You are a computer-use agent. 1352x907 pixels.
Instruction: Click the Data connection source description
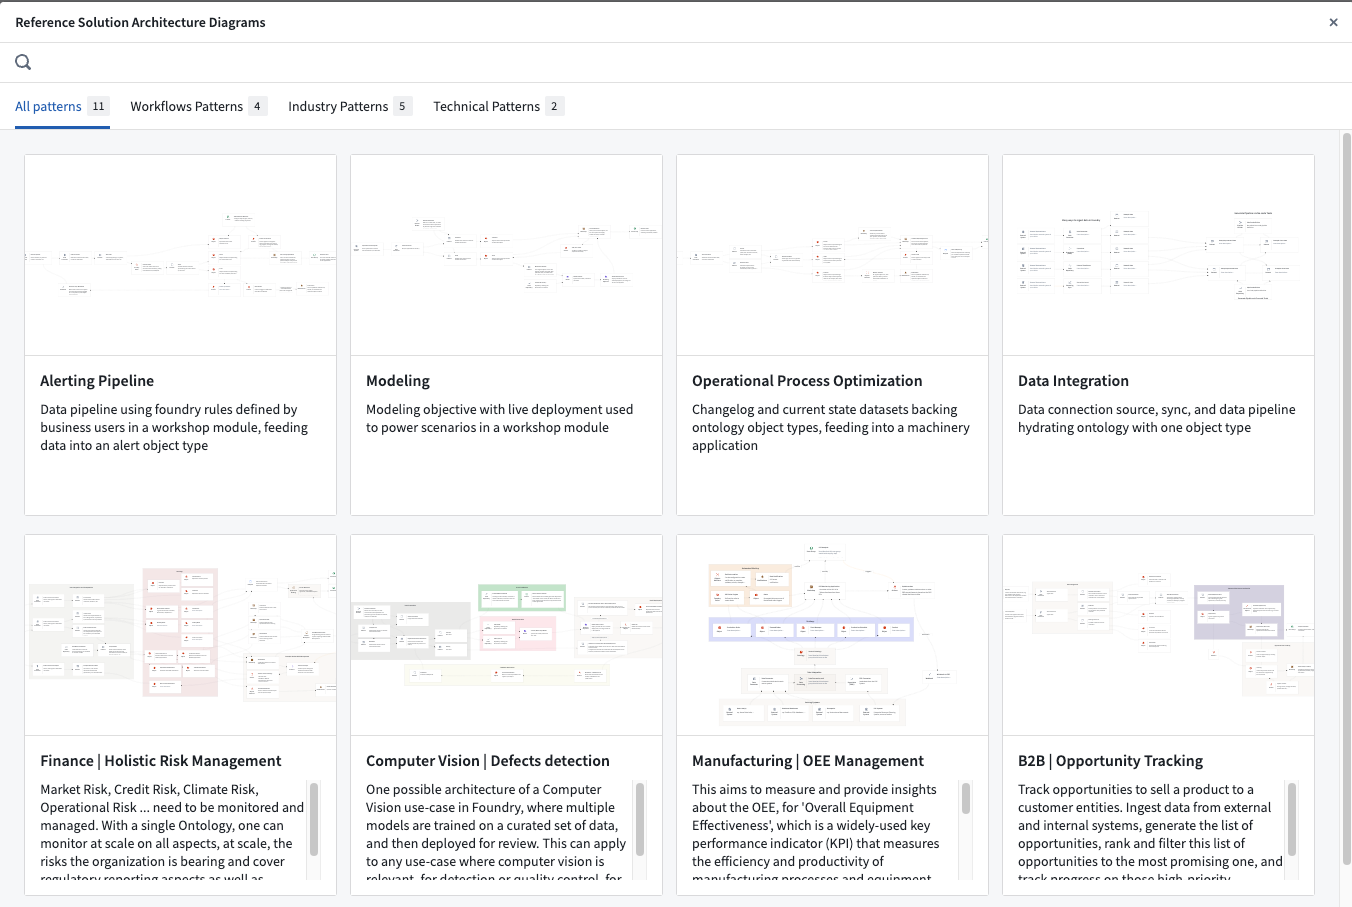point(1157,418)
